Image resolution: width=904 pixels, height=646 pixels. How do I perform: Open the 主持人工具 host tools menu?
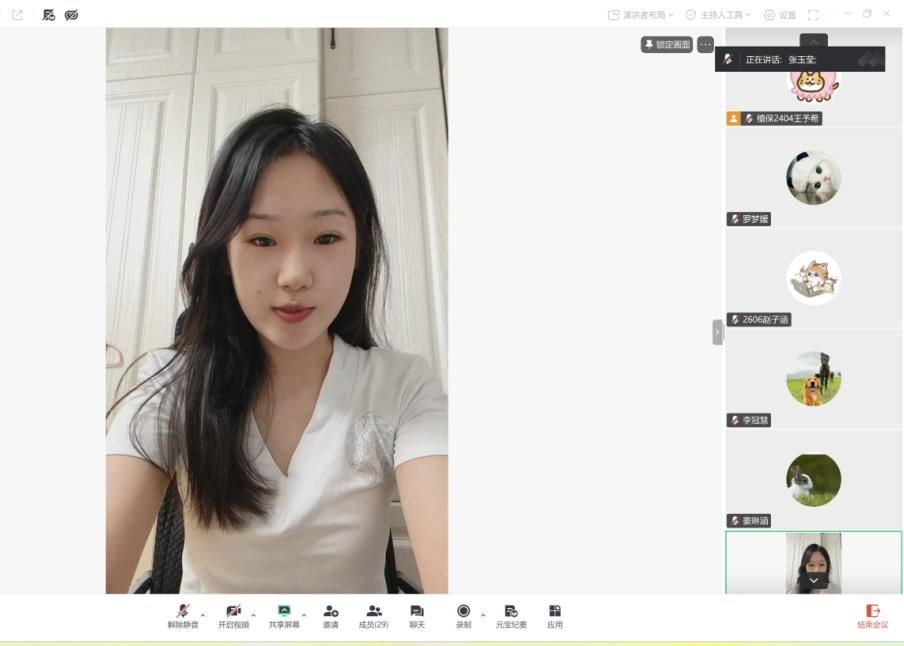718,15
